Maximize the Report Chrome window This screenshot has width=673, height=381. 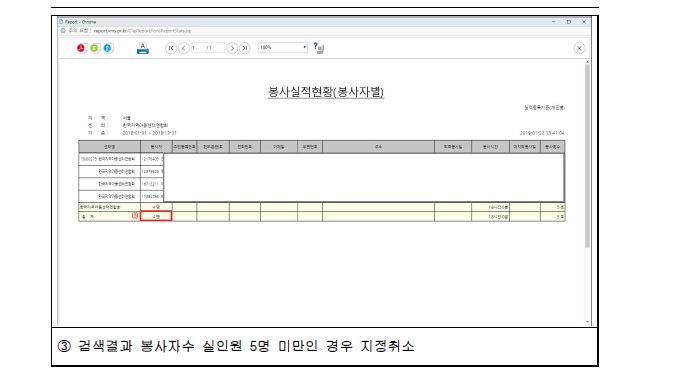pyautogui.click(x=569, y=22)
